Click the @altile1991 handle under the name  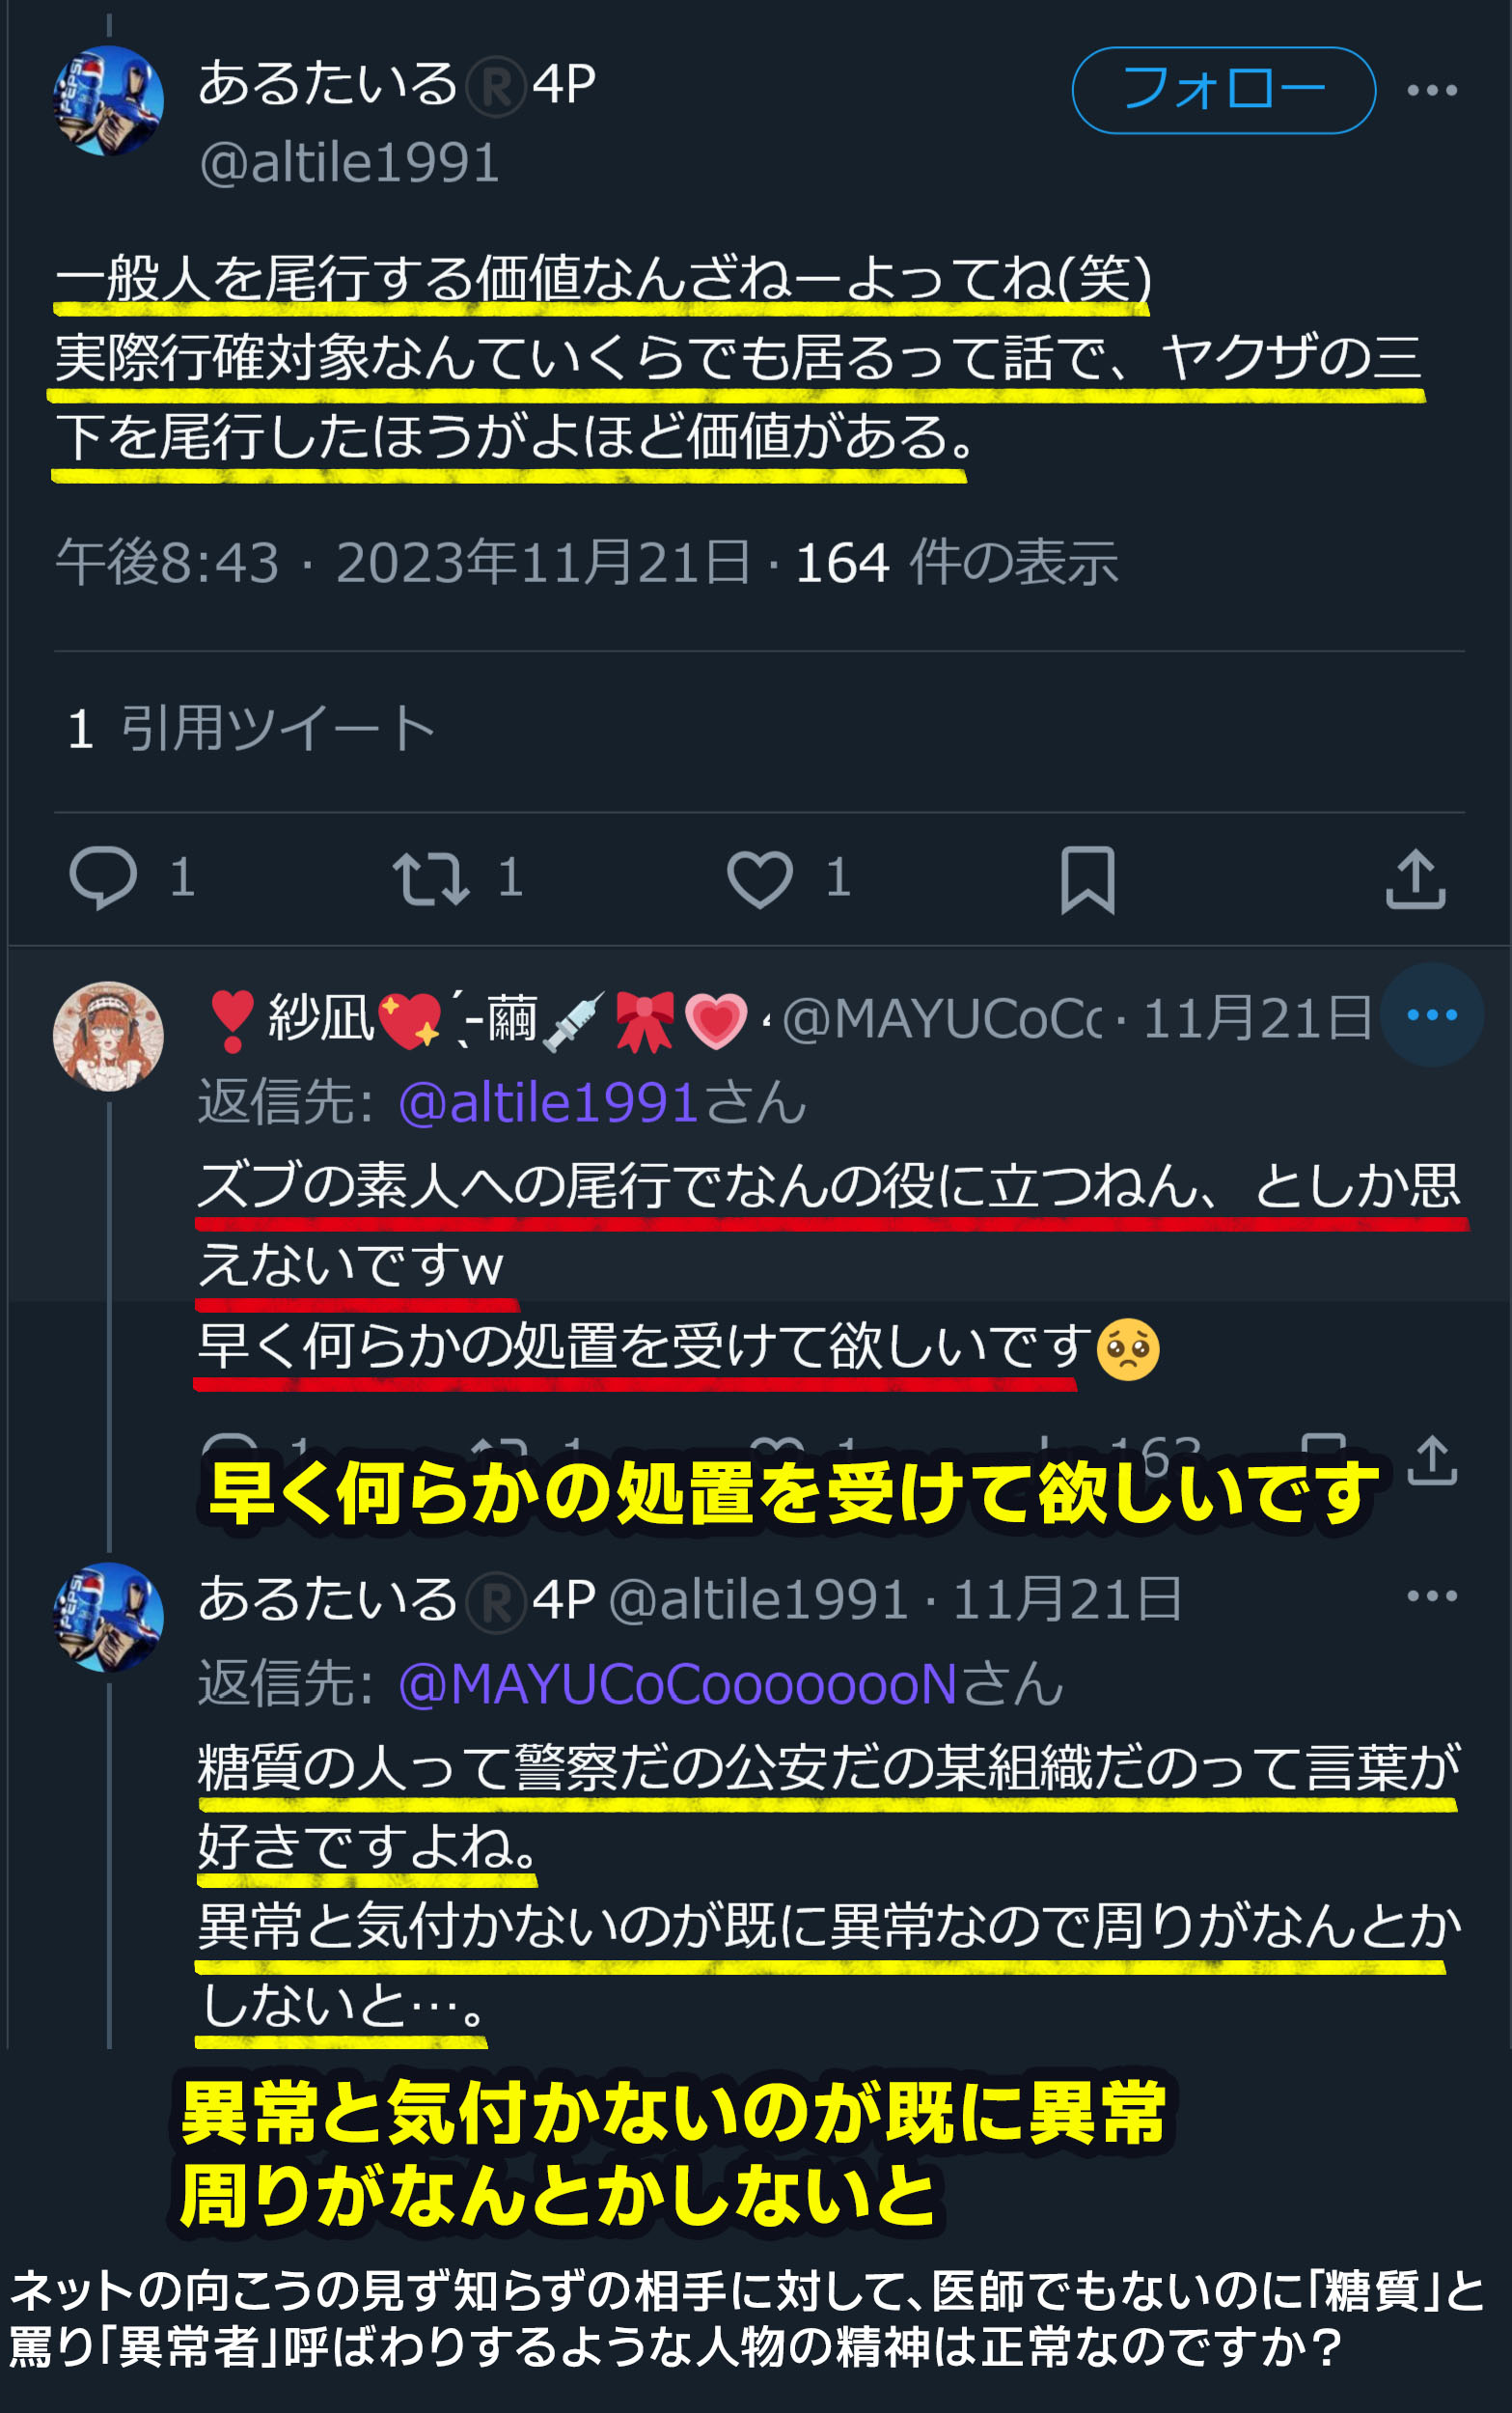coord(349,162)
